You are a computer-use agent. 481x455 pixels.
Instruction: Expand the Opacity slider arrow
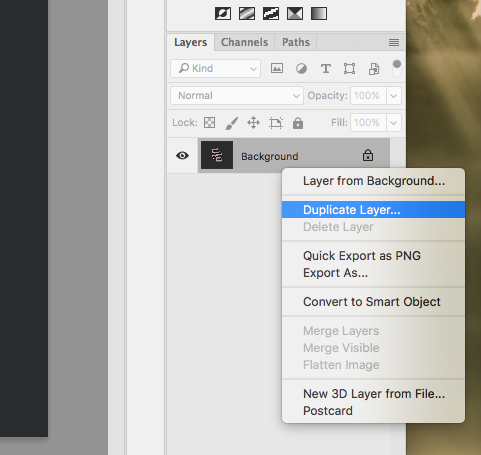tap(394, 96)
